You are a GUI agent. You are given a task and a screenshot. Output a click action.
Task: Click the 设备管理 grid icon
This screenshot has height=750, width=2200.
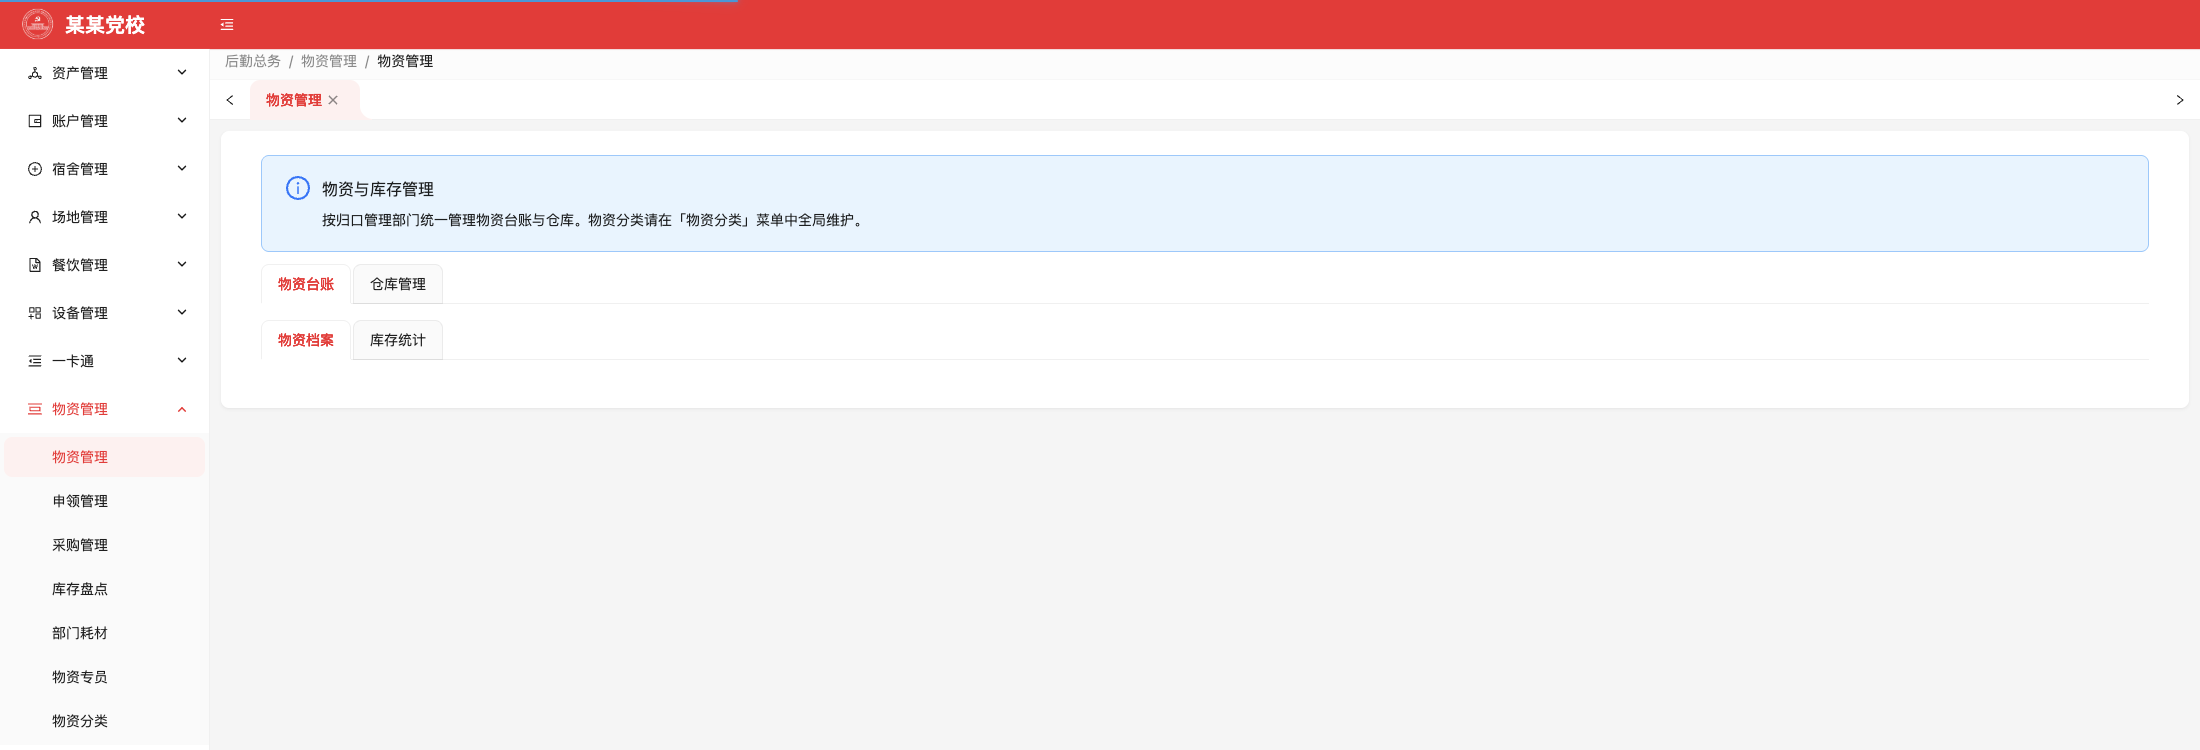[x=35, y=313]
